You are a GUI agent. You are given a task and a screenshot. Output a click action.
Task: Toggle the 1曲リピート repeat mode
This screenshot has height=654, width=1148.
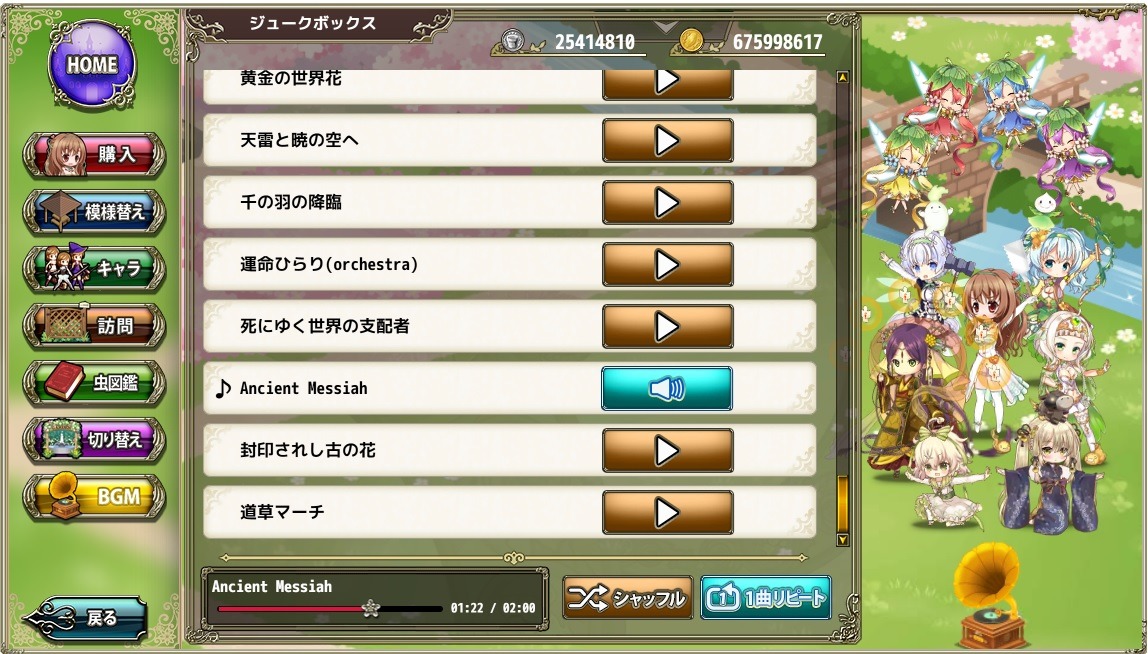coord(766,598)
